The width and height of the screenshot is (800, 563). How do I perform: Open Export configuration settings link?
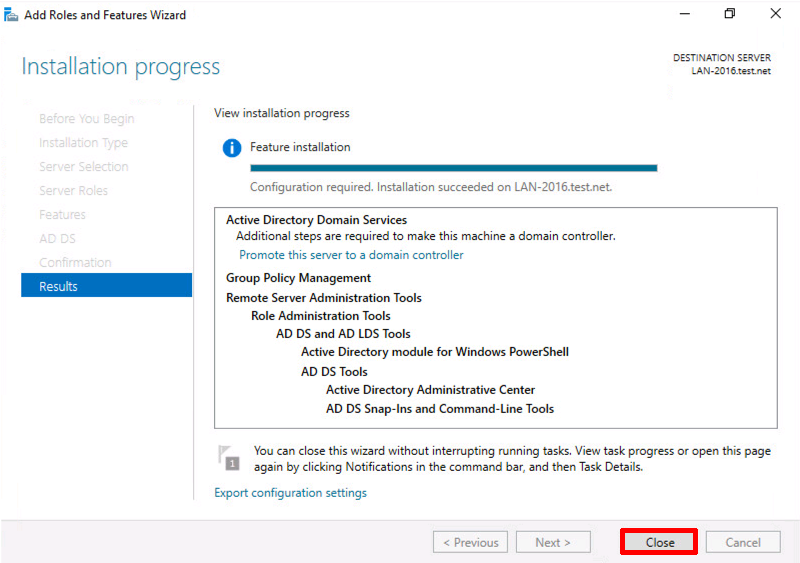click(x=290, y=493)
